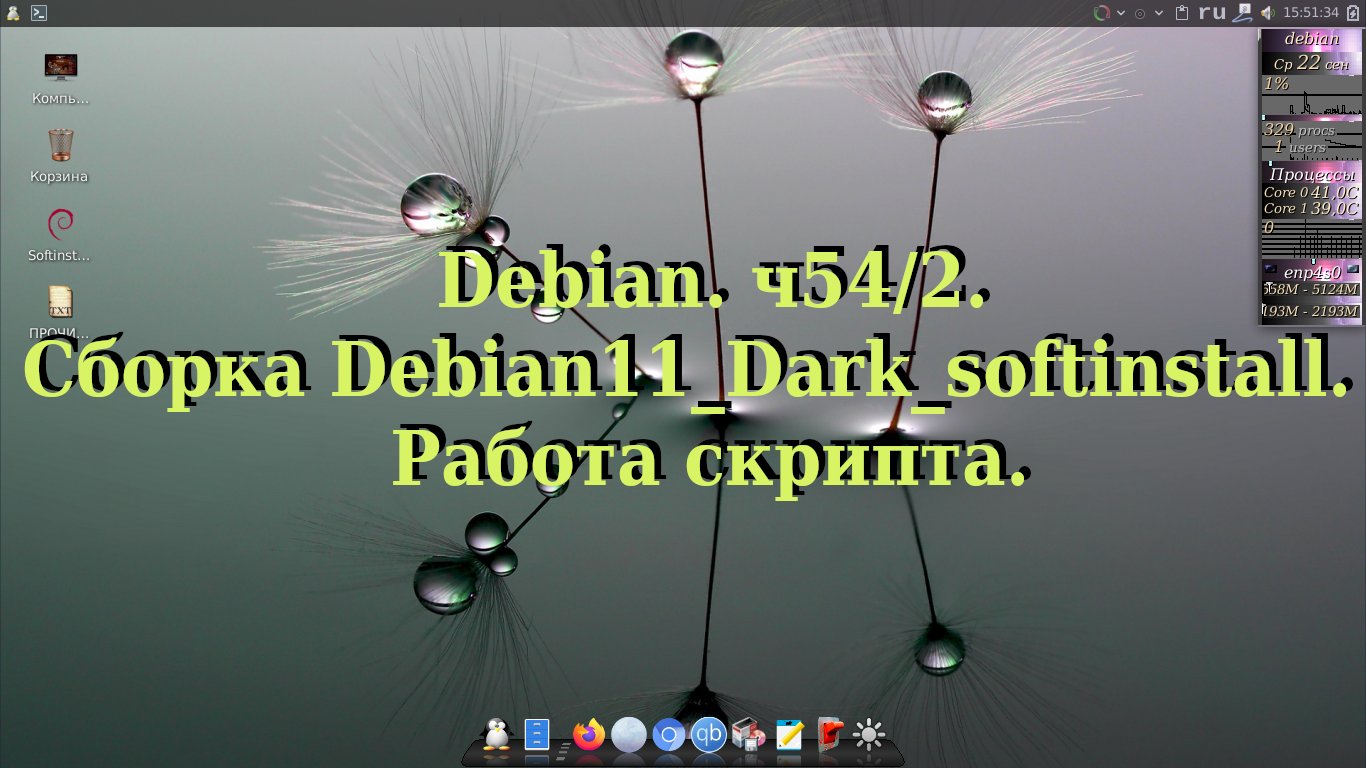Open the network connection tray icon
Image resolution: width=1366 pixels, height=768 pixels.
(1242, 13)
